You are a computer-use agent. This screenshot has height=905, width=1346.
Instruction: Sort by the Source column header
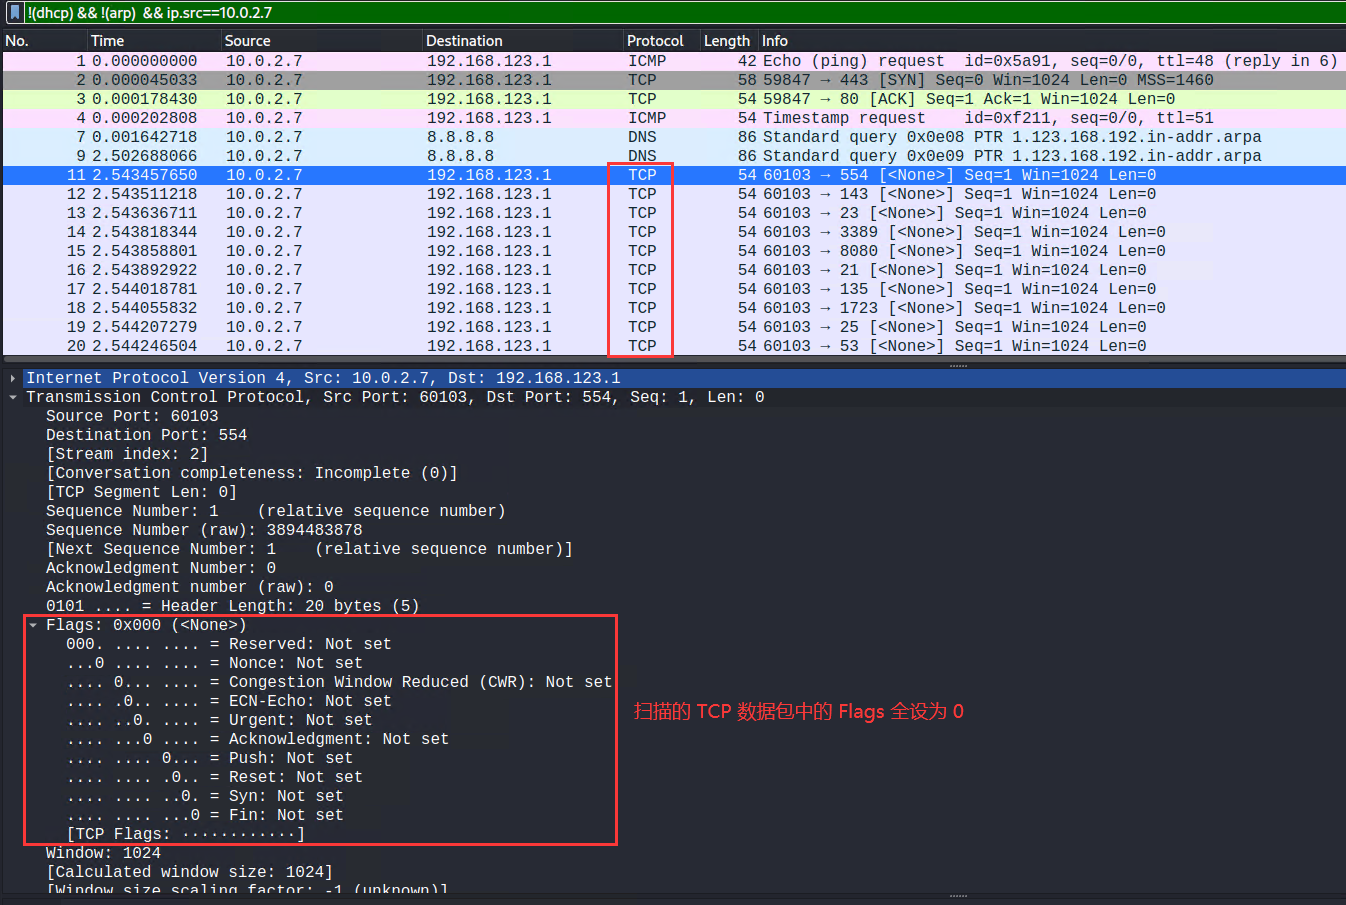(321, 41)
